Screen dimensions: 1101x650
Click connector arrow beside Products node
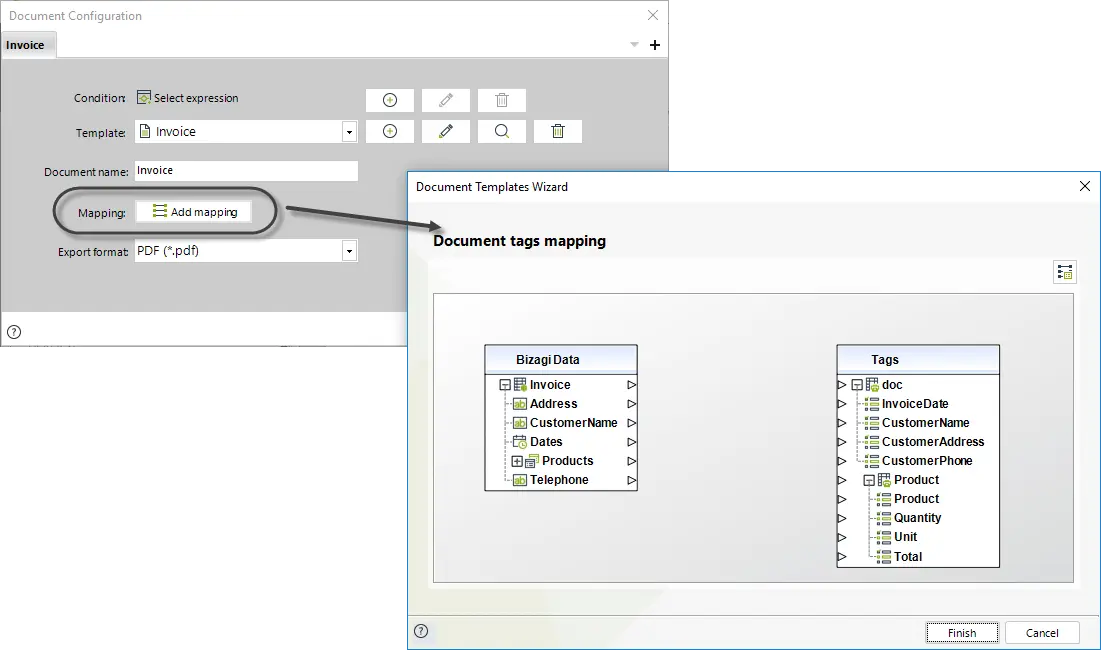point(631,461)
